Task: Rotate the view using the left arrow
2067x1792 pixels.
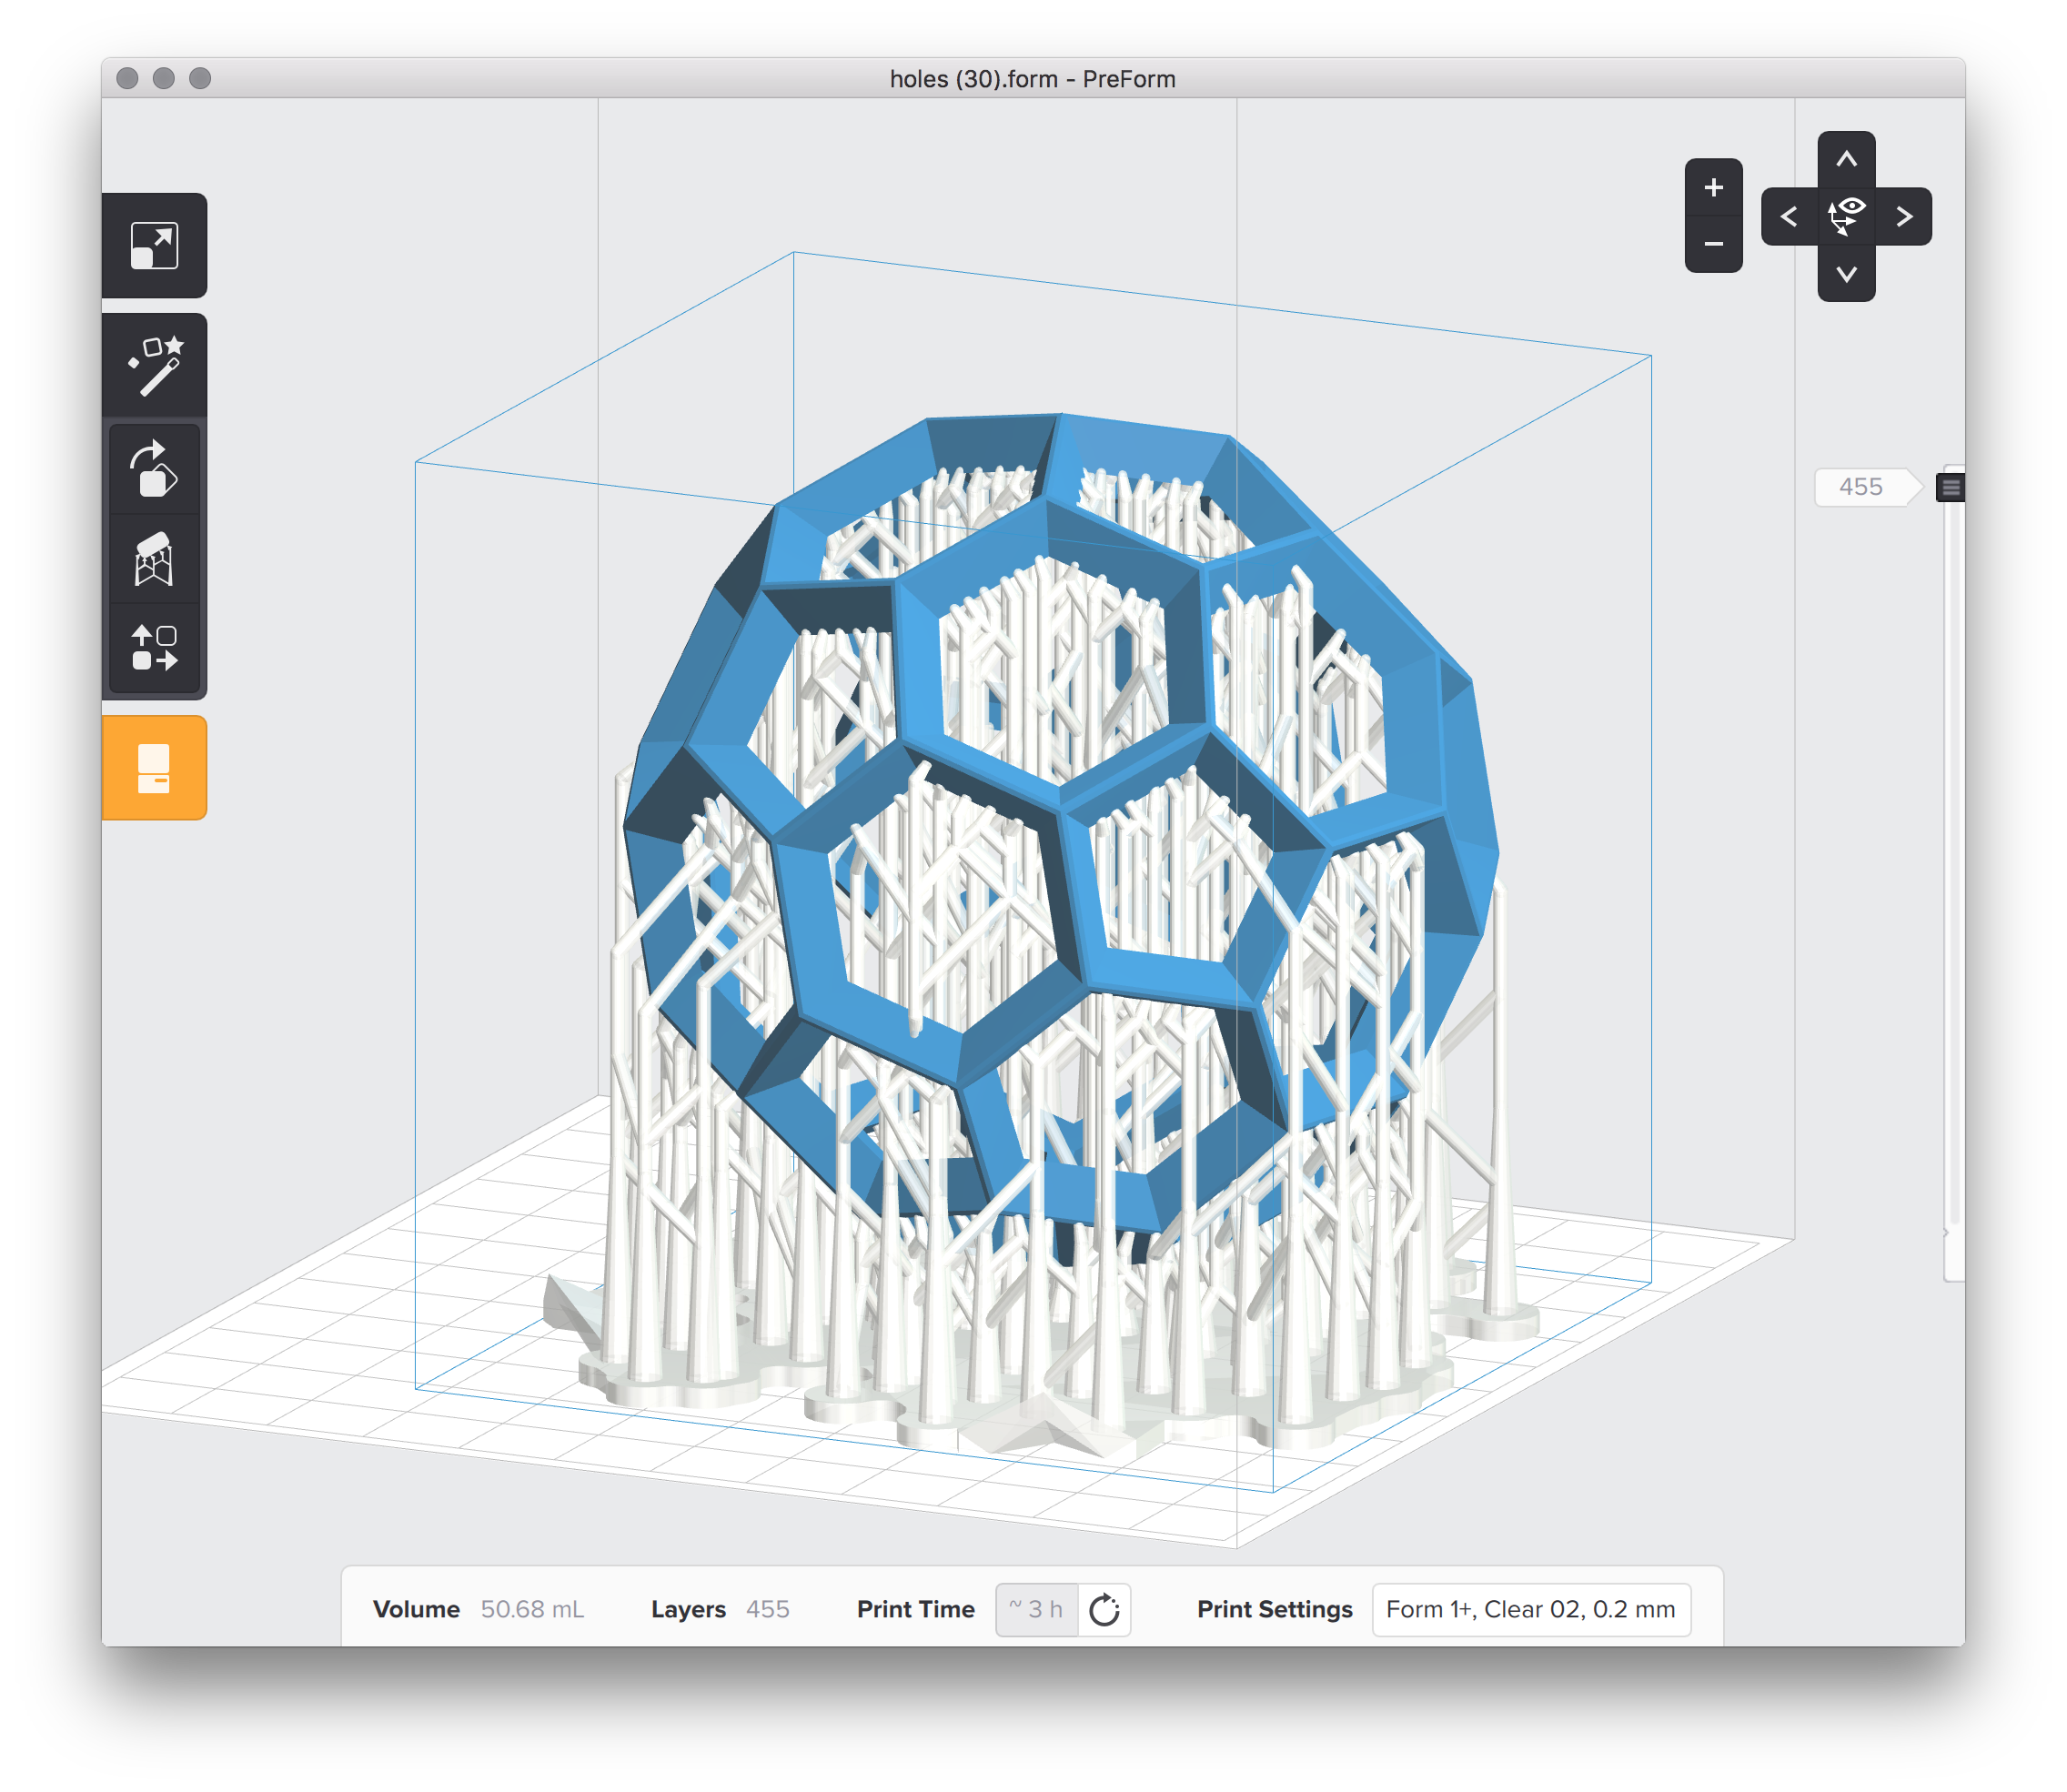Action: click(x=1790, y=215)
